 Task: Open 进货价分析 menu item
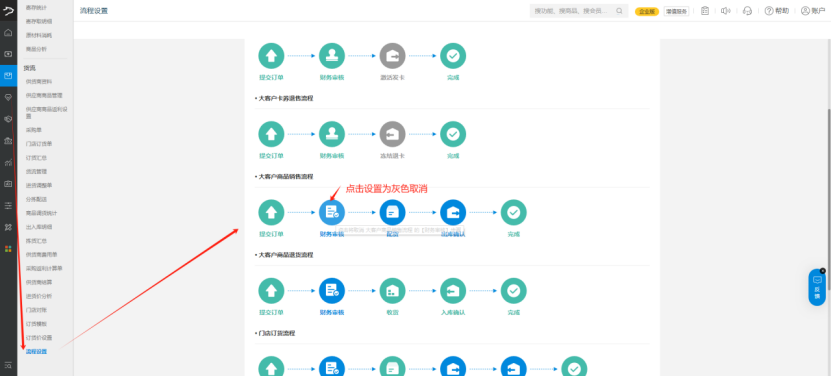(x=39, y=296)
